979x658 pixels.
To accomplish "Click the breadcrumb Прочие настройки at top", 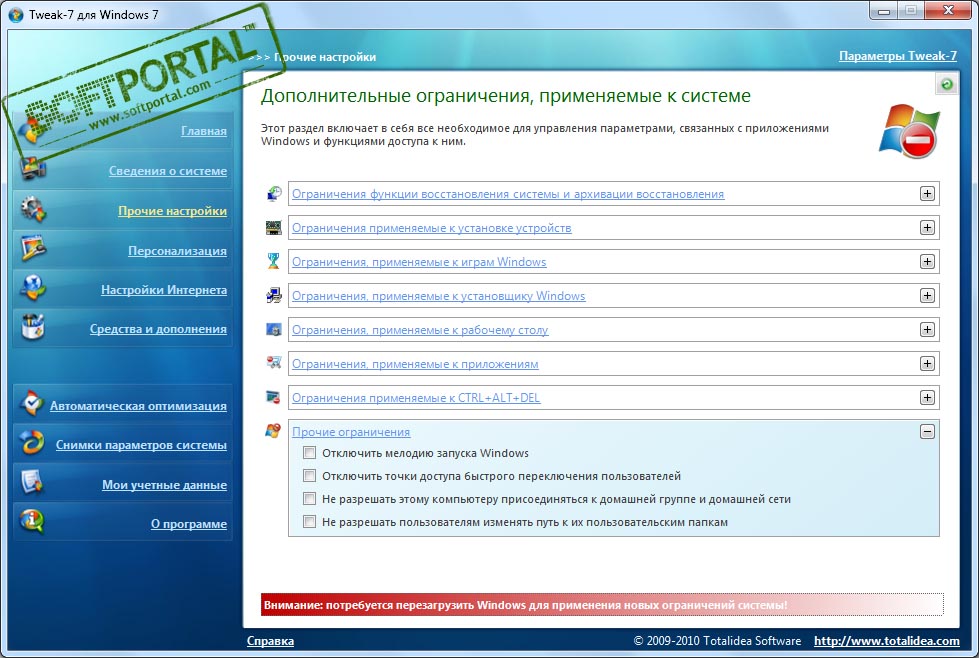I will [x=325, y=57].
